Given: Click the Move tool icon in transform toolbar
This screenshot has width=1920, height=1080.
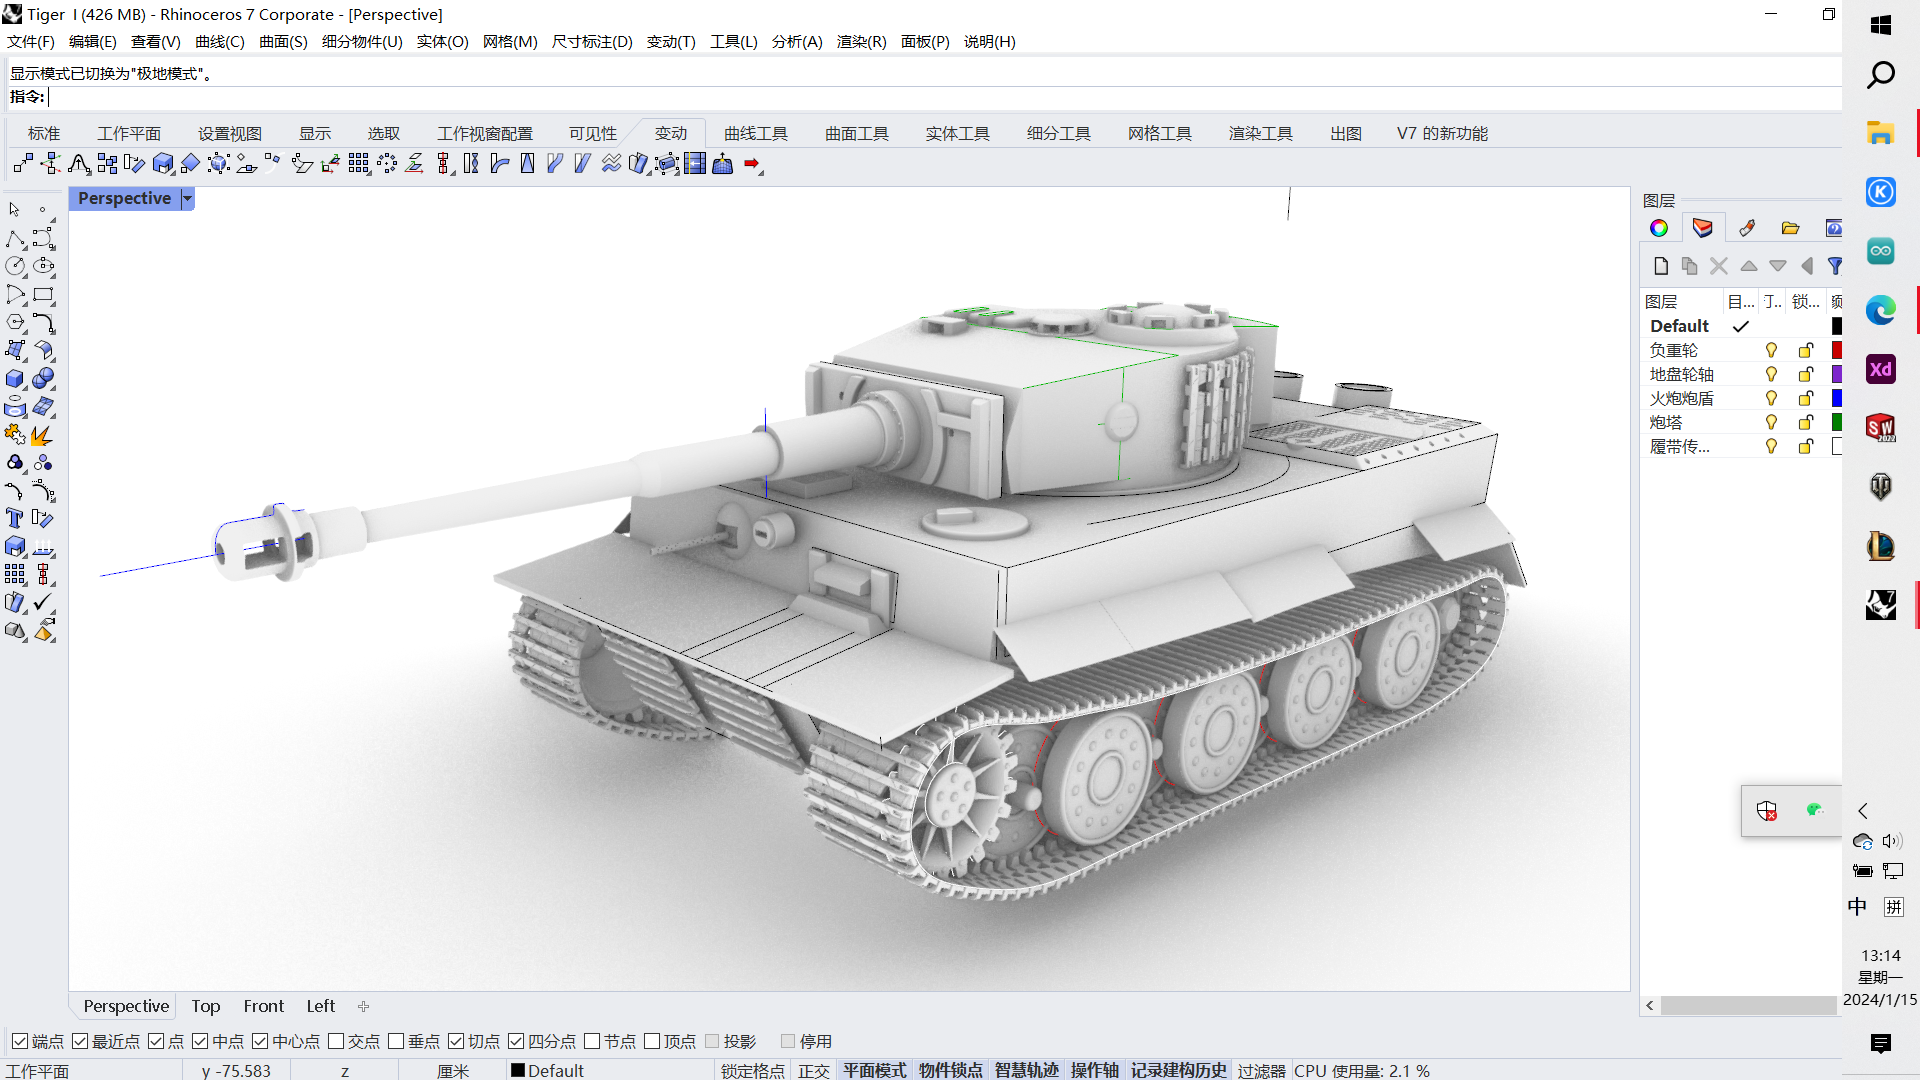Looking at the screenshot, I should coord(23,164).
